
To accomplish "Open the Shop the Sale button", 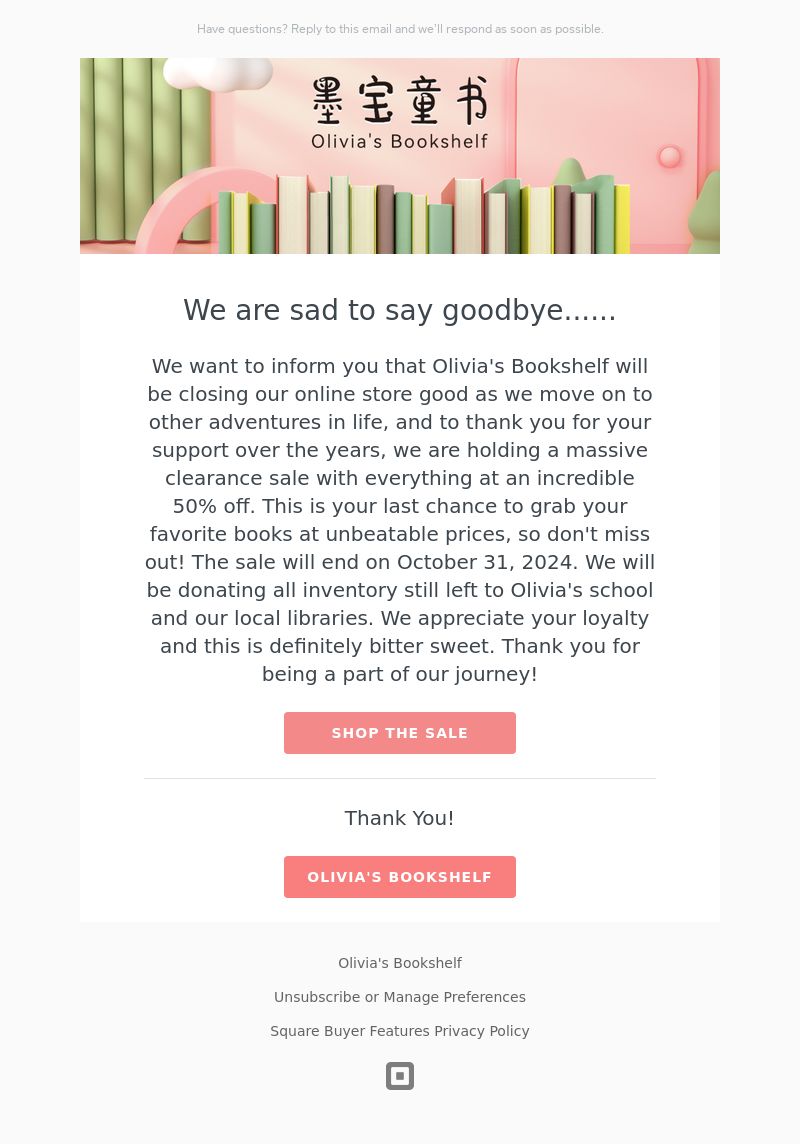I will (400, 733).
